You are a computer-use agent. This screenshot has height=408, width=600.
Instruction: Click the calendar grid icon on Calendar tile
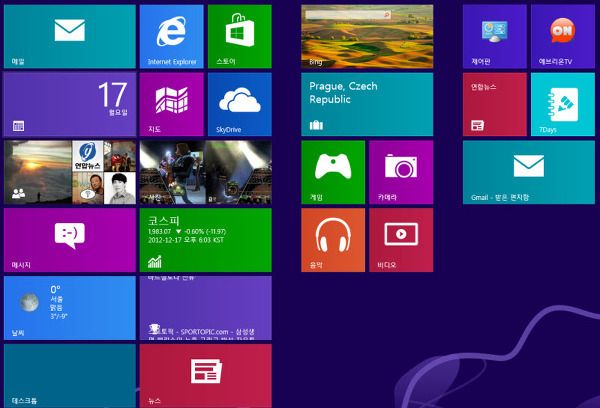click(18, 126)
